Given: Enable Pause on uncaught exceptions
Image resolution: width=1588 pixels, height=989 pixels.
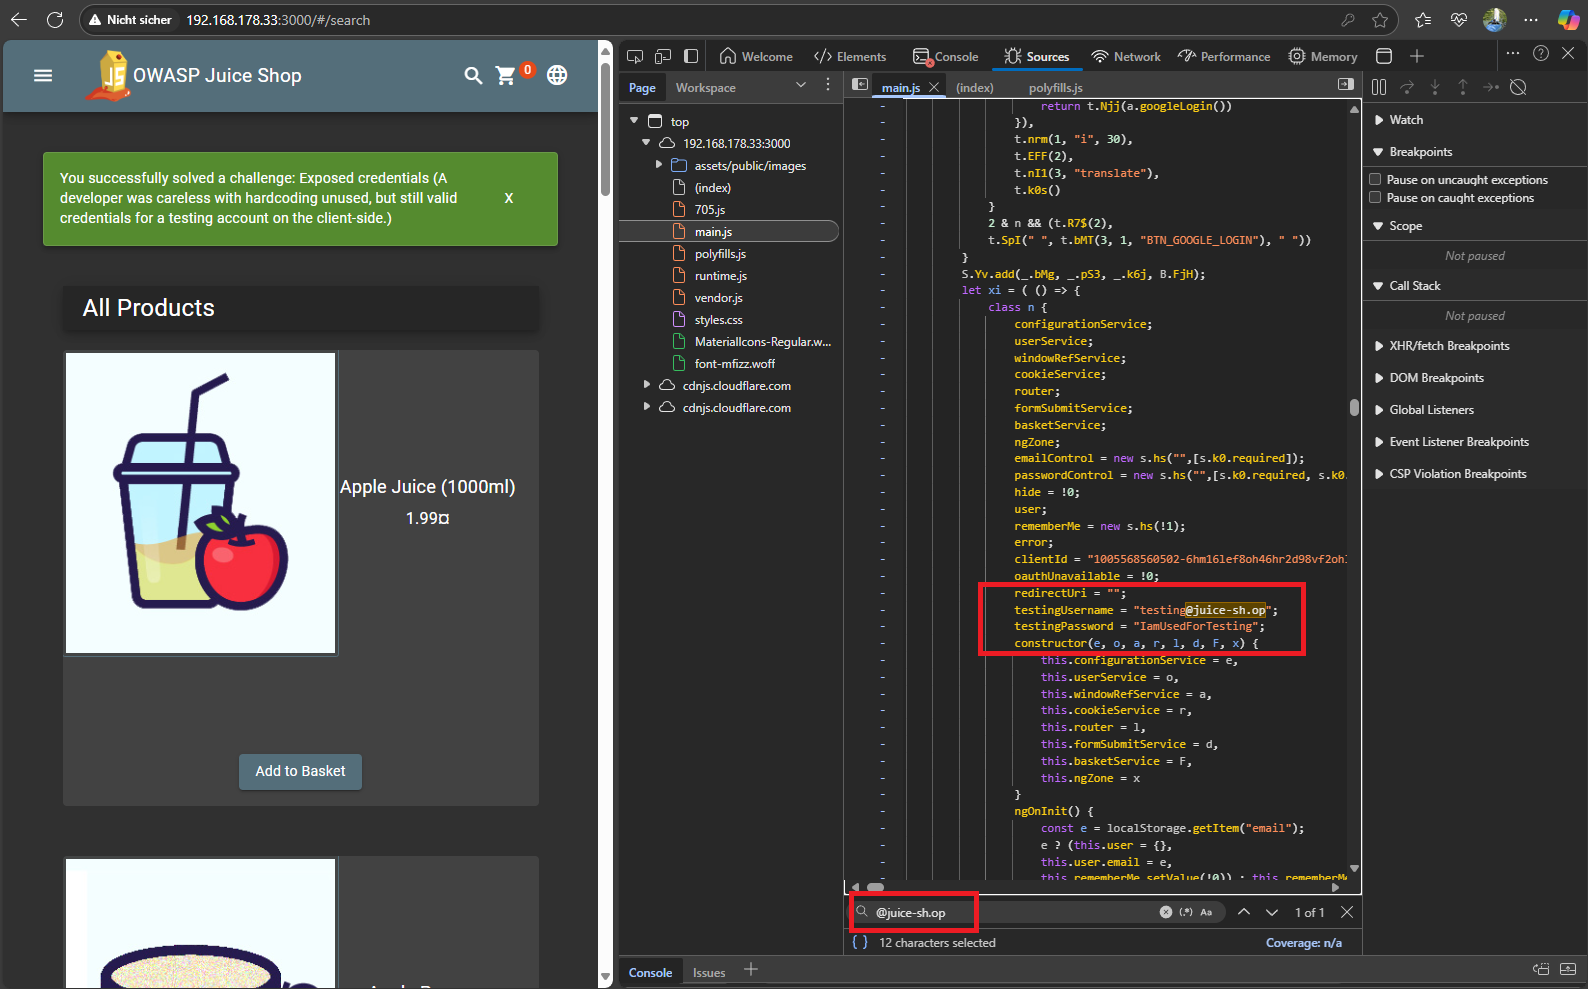Looking at the screenshot, I should (x=1375, y=180).
